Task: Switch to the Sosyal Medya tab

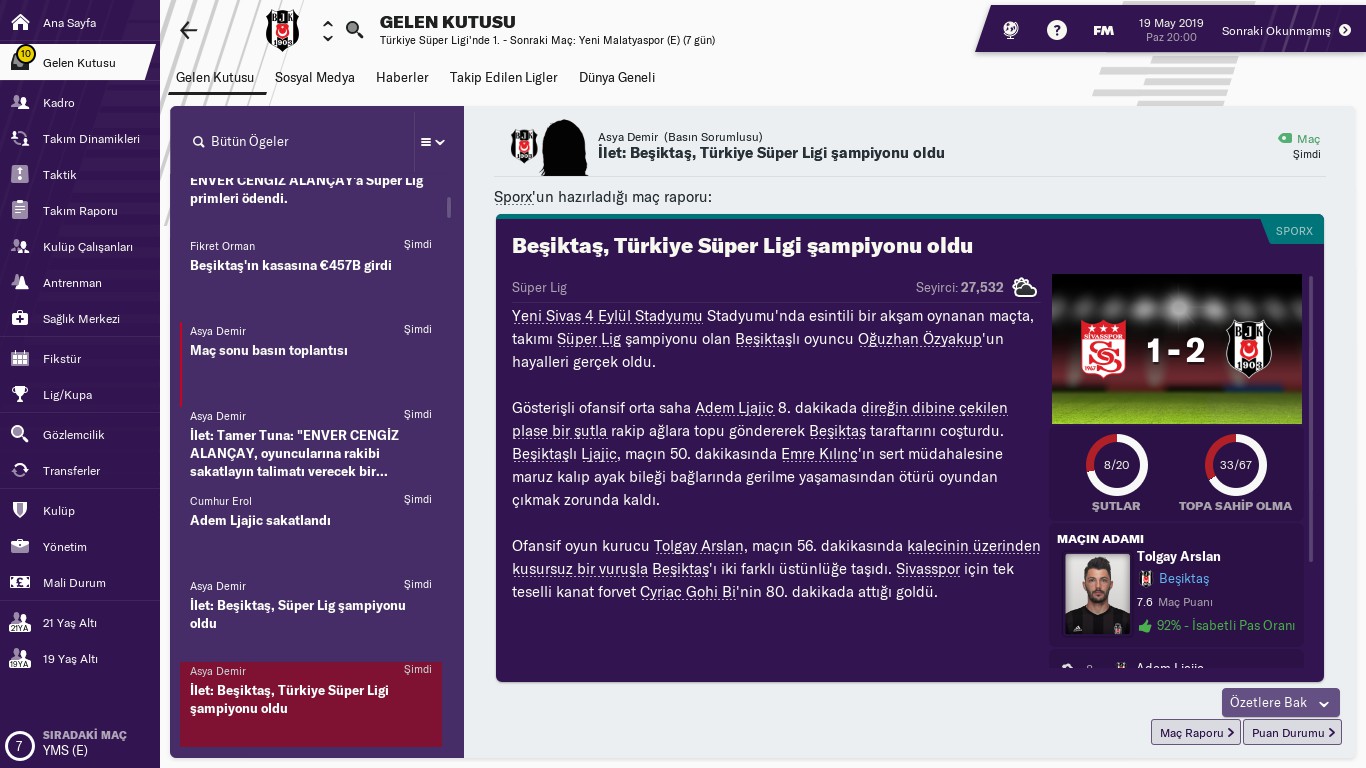Action: coord(315,77)
